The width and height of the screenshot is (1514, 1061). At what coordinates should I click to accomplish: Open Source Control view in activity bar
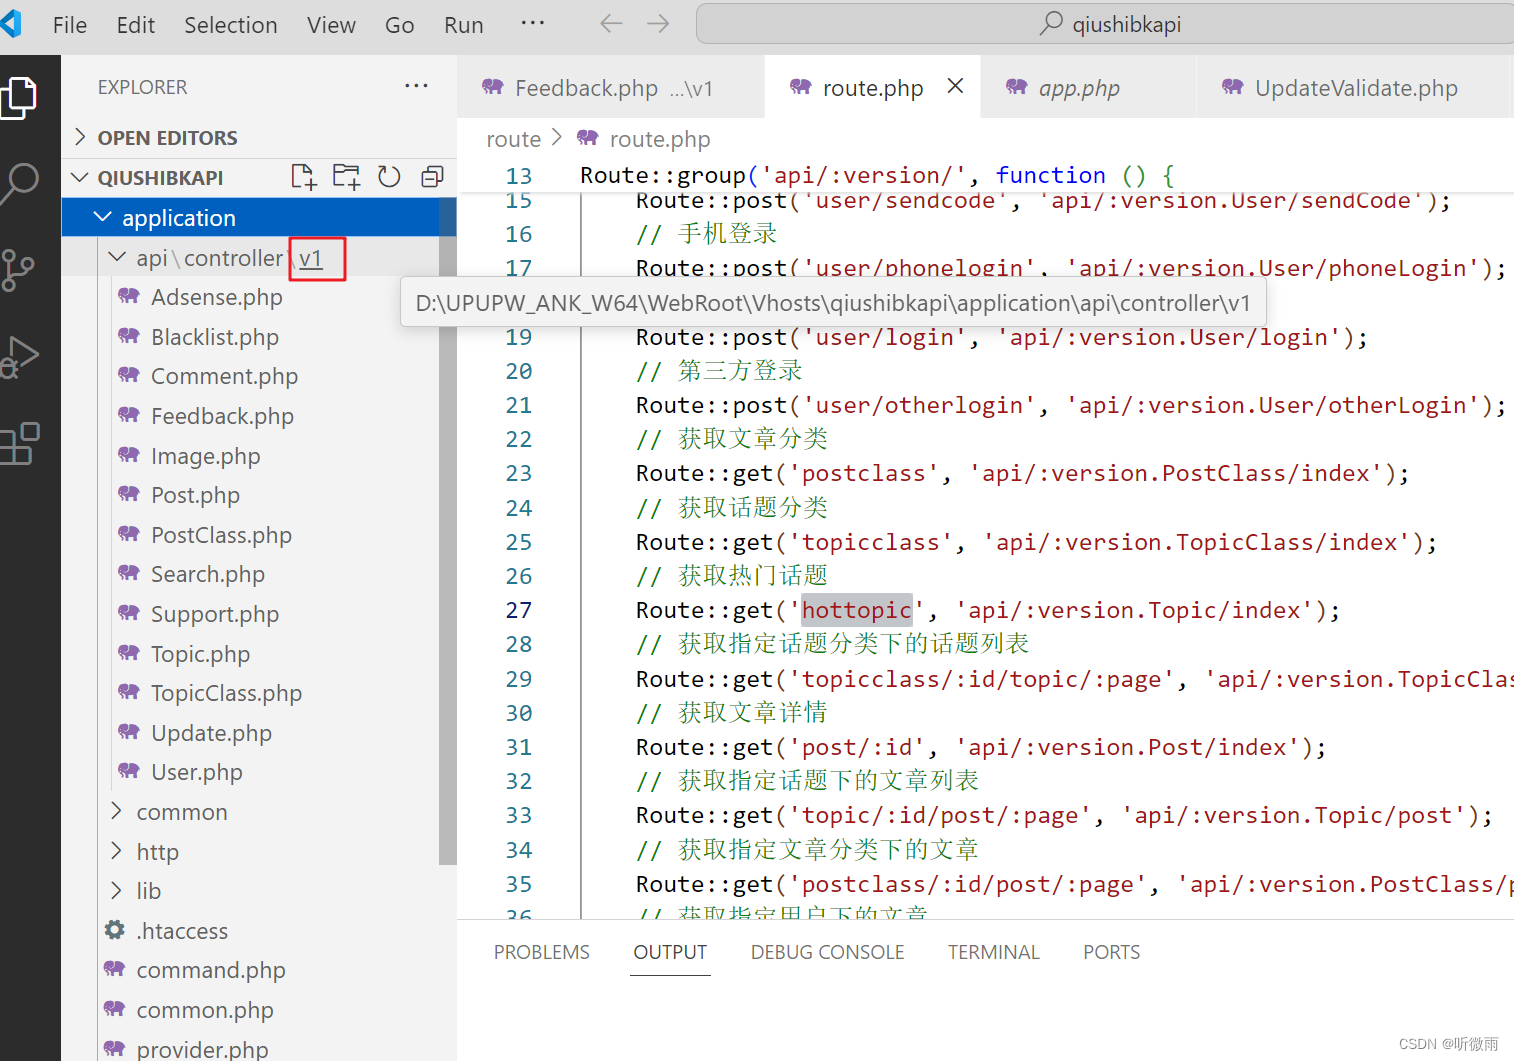17,270
